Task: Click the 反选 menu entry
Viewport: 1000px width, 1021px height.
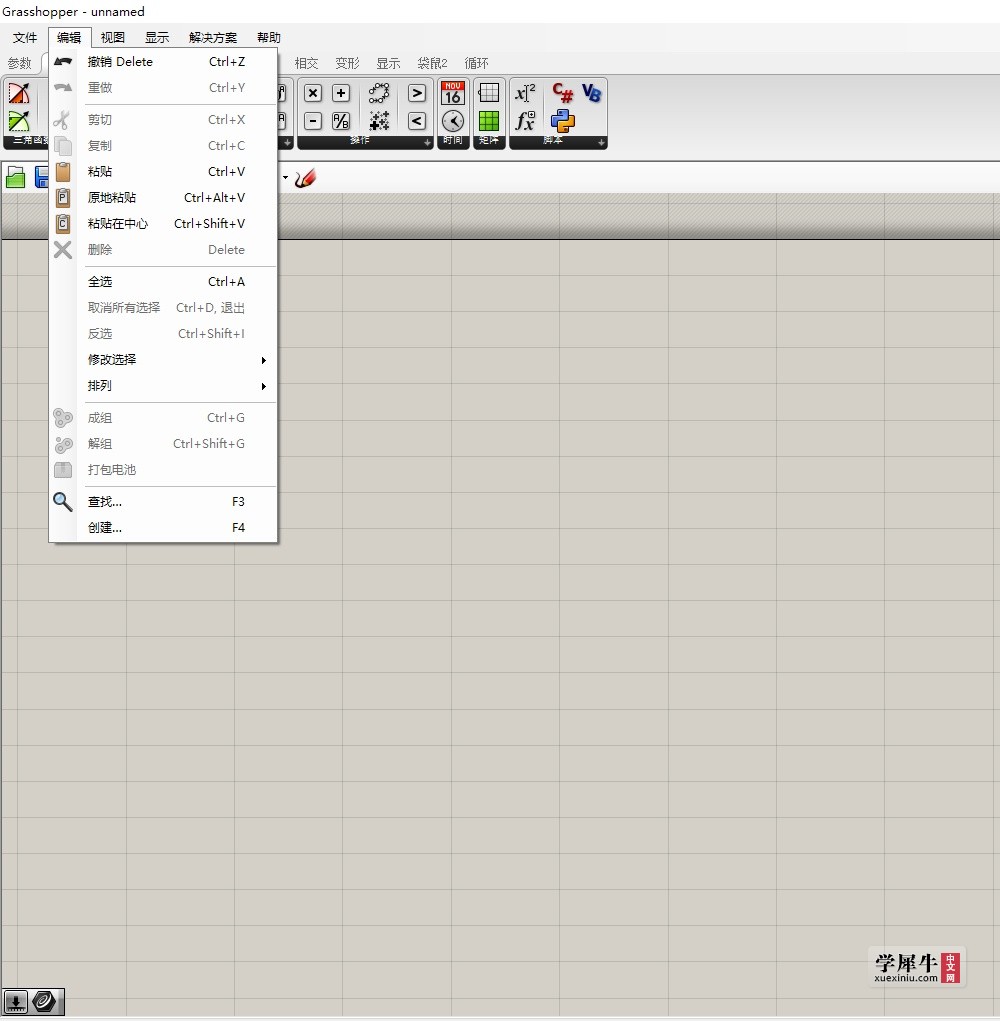Action: pyautogui.click(x=163, y=334)
